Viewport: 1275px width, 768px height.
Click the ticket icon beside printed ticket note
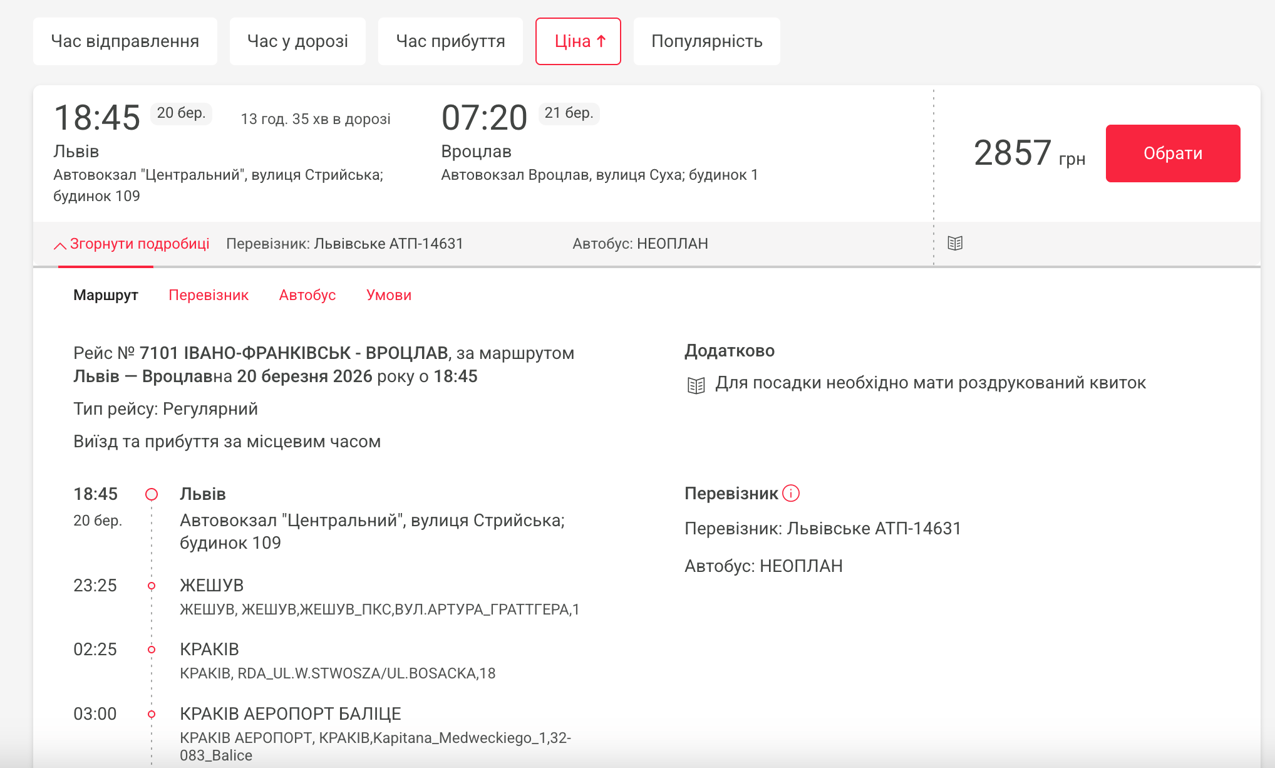[696, 385]
